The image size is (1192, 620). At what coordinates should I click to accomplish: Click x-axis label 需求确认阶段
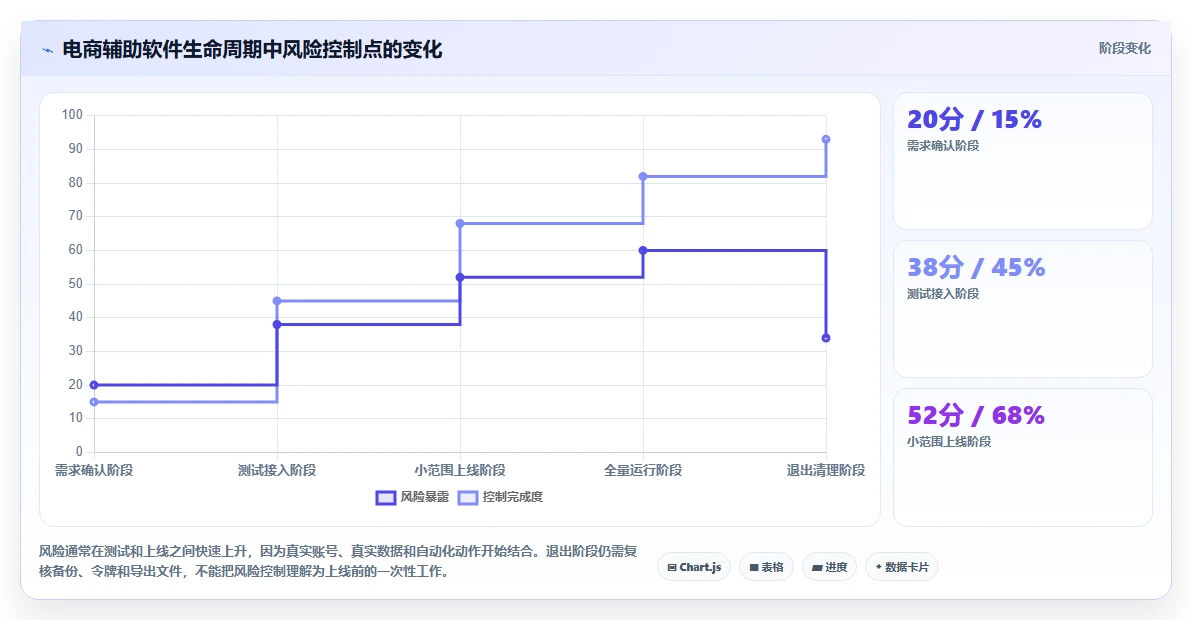94,470
